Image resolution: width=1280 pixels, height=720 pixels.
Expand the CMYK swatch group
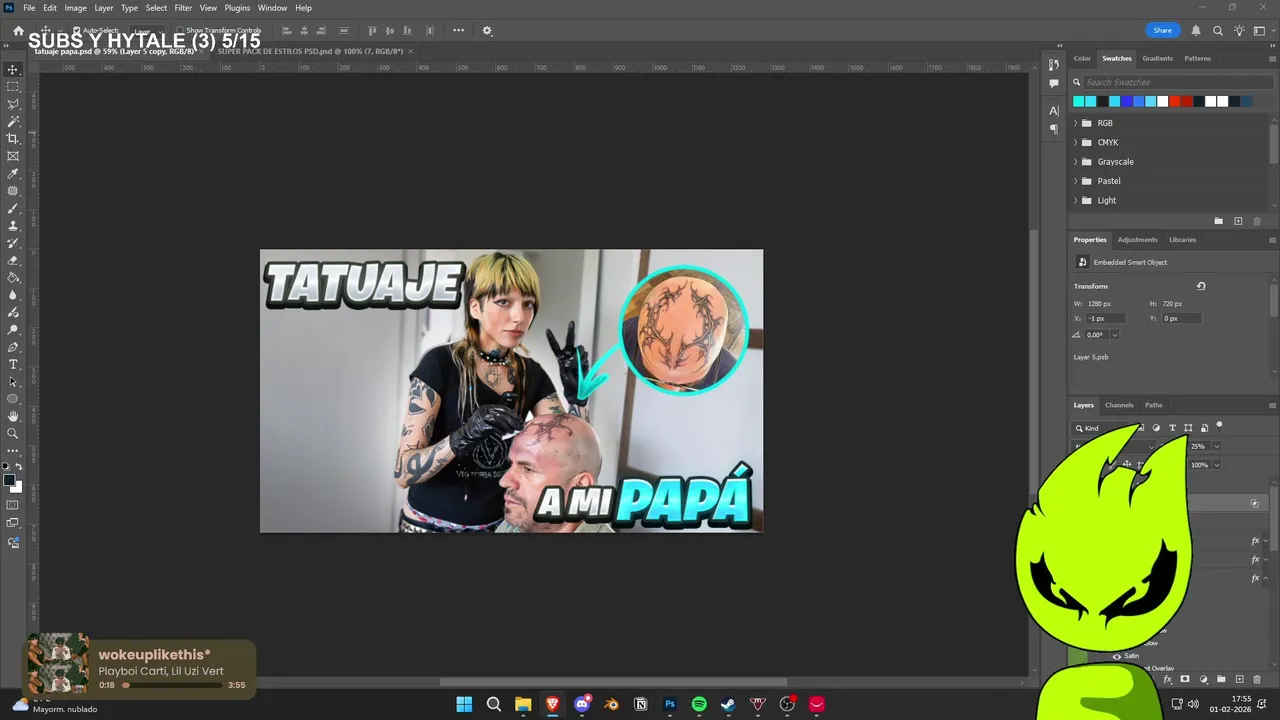[1076, 142]
